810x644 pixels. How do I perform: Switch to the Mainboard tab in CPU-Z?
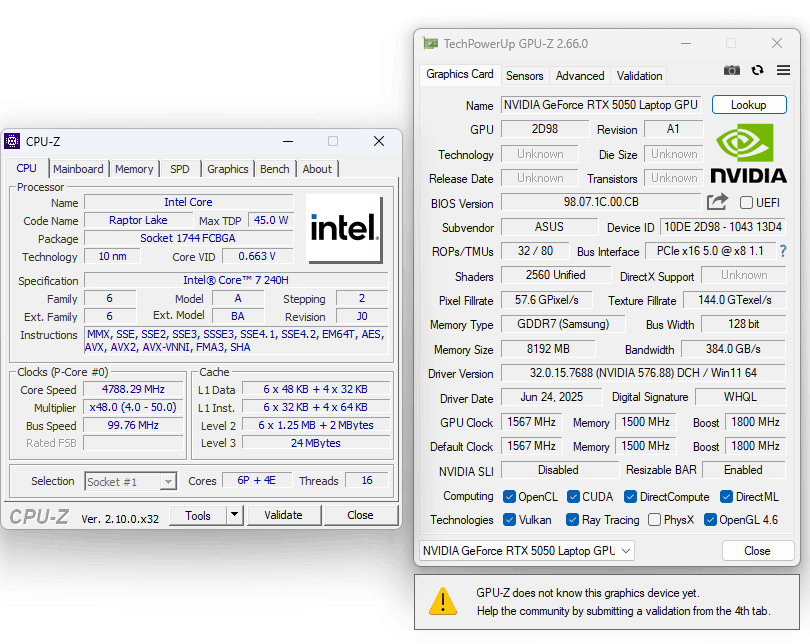tap(78, 169)
